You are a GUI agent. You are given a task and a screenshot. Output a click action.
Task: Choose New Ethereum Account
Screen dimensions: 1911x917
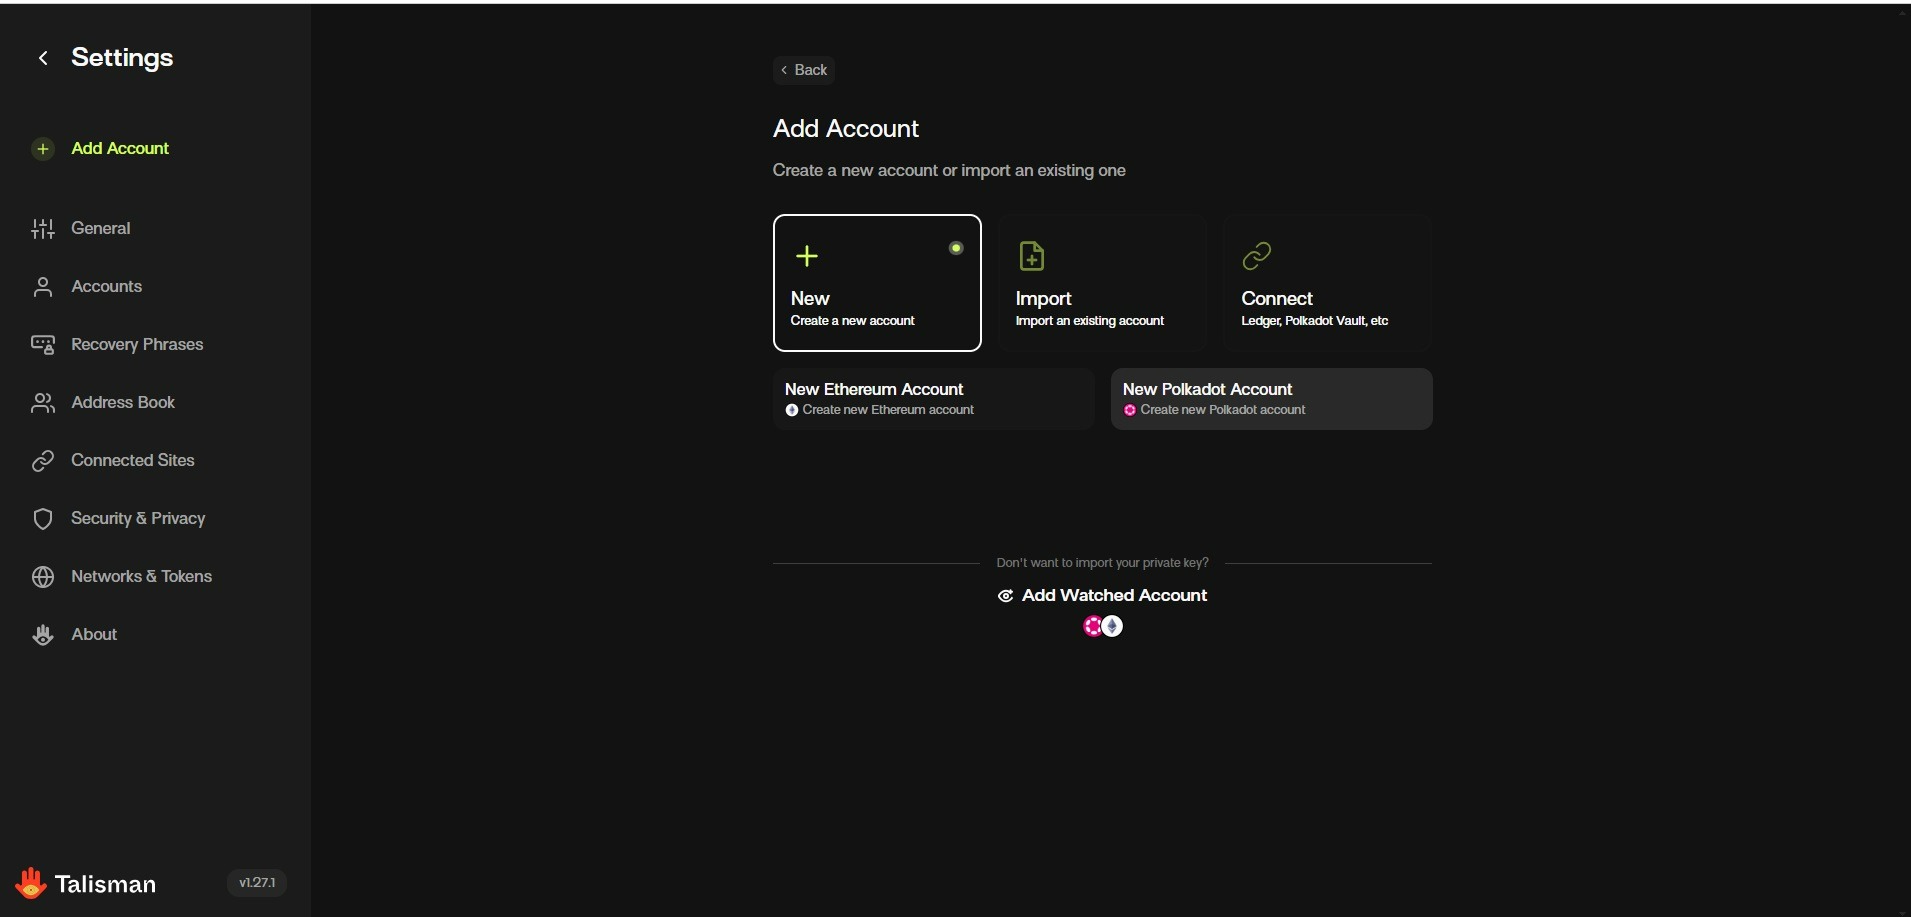(934, 399)
